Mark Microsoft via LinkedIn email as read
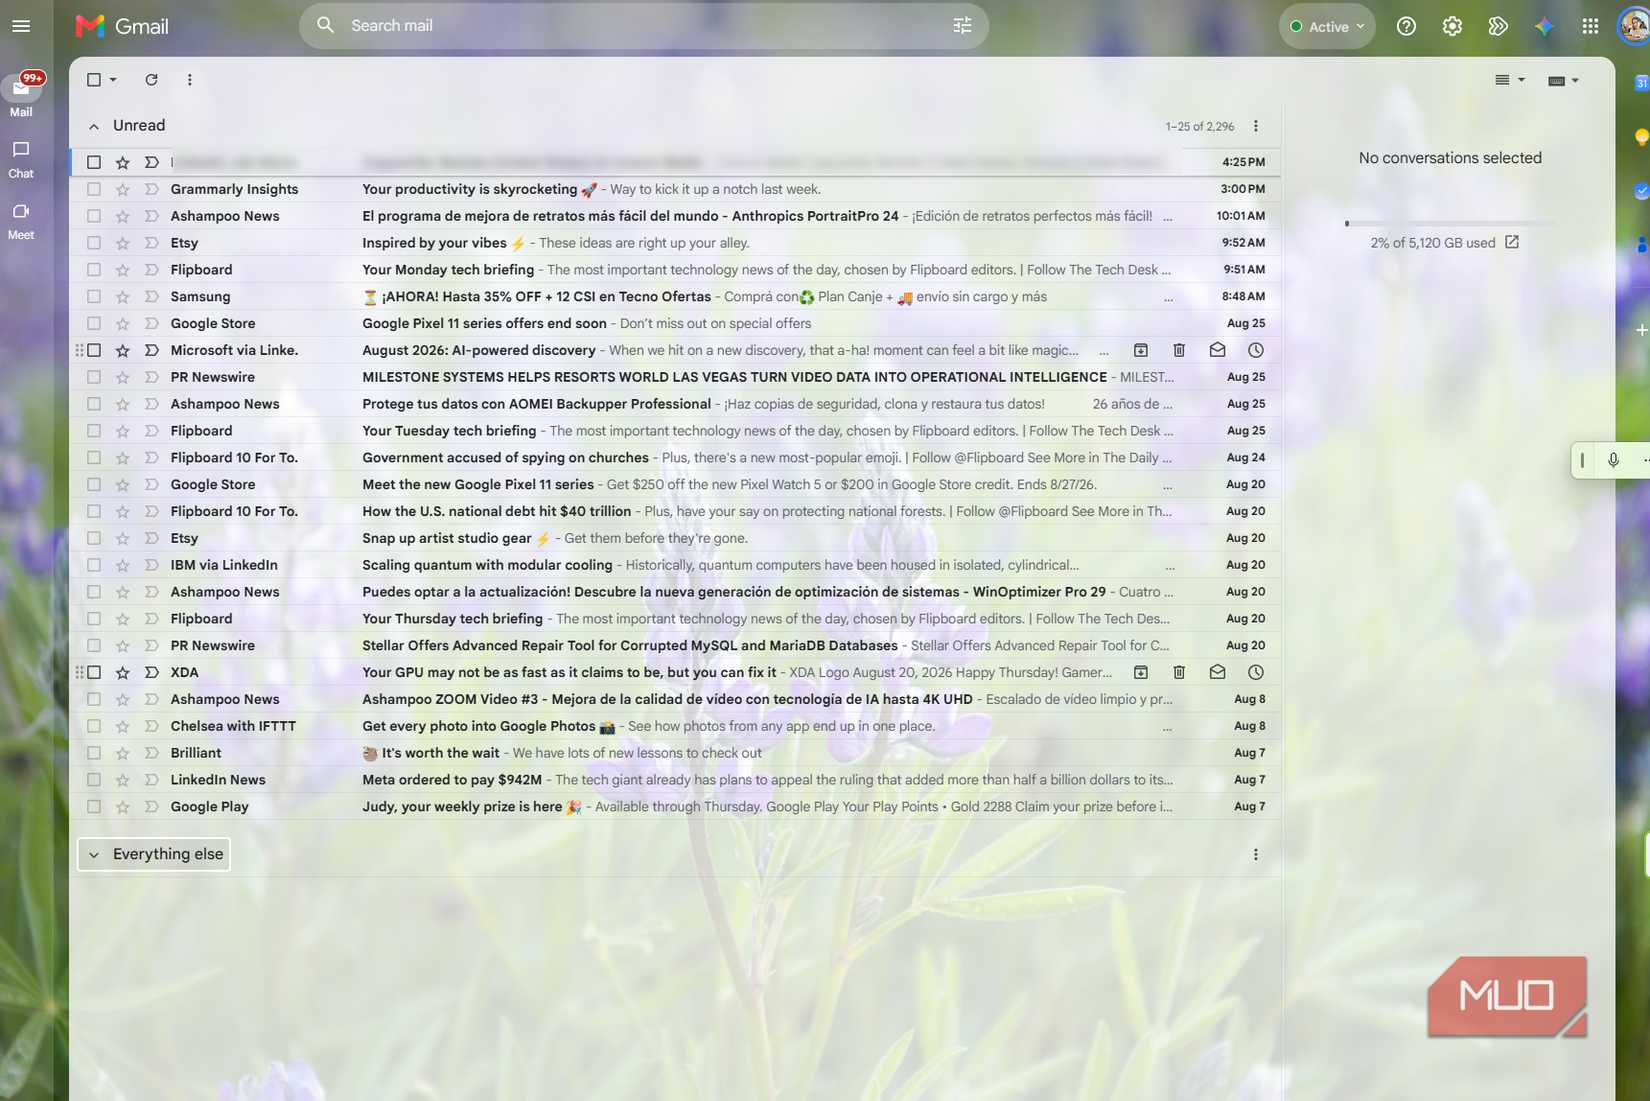 pos(1217,351)
